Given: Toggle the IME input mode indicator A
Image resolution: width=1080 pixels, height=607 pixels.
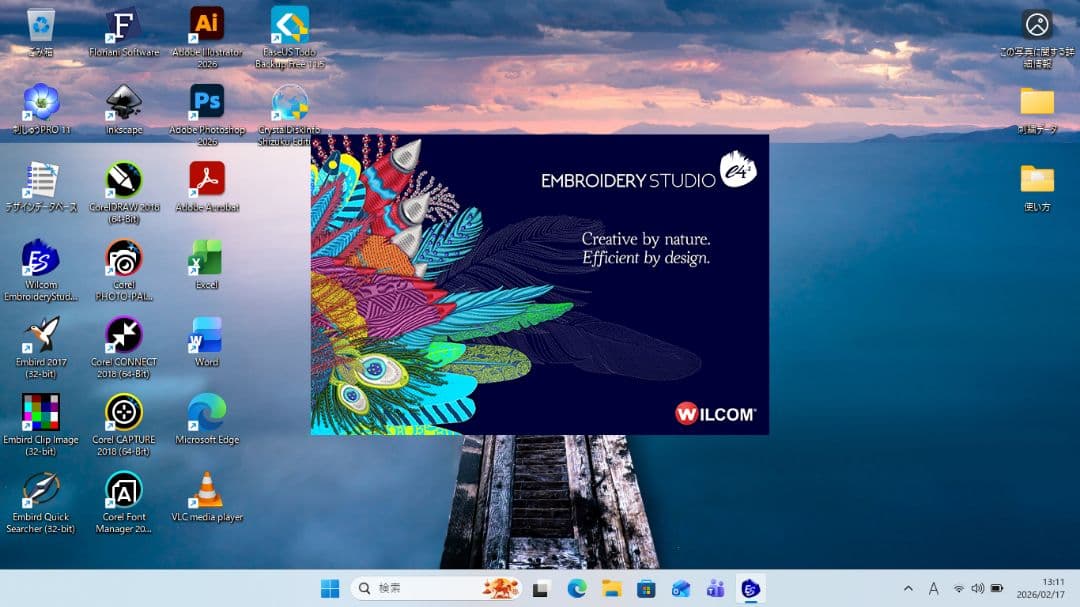Looking at the screenshot, I should point(933,588).
